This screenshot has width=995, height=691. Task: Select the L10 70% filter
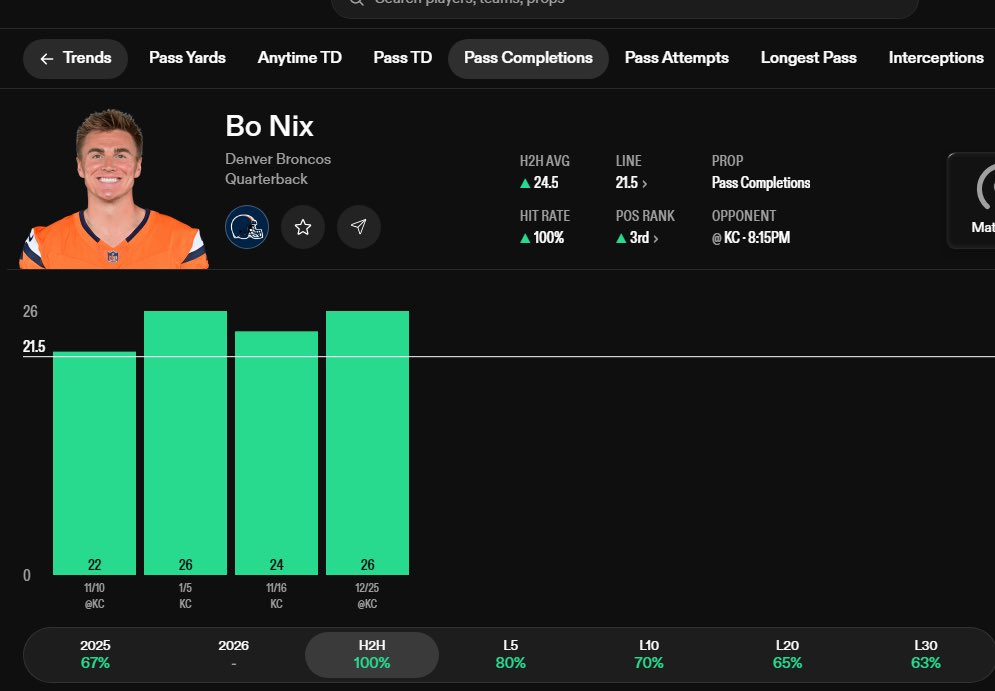[649, 654]
